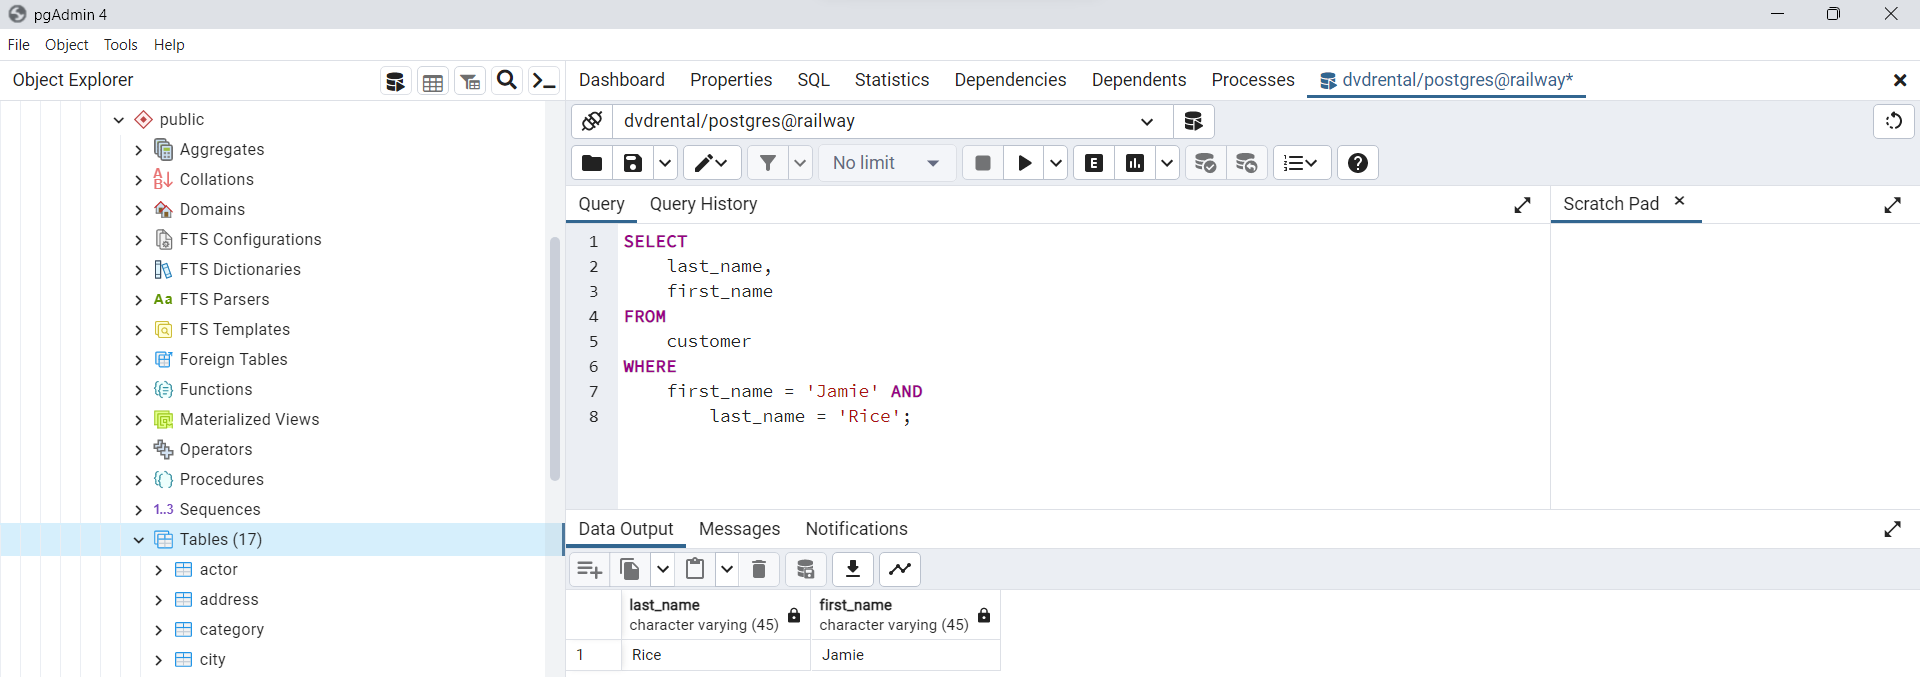Select the Materialized Views tree item
The image size is (1920, 677).
tap(249, 420)
